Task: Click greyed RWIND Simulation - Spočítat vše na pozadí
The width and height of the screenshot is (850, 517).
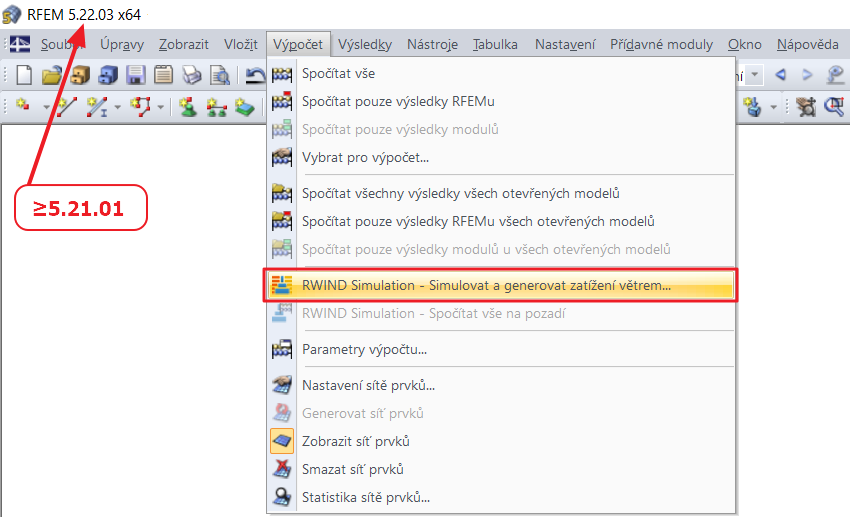Action: 503,313
